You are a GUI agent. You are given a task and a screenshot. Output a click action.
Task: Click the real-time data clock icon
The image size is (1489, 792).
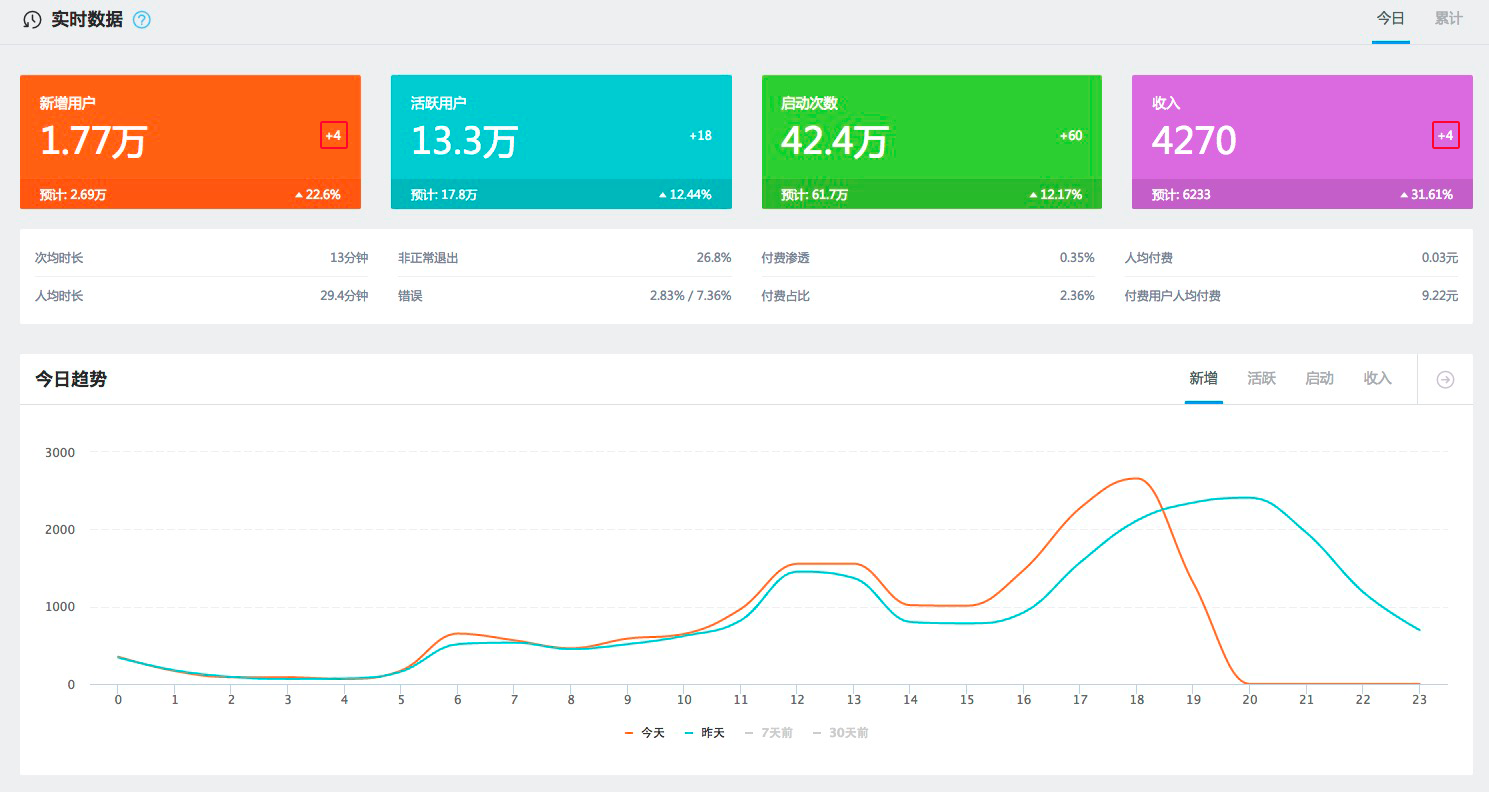(x=33, y=20)
